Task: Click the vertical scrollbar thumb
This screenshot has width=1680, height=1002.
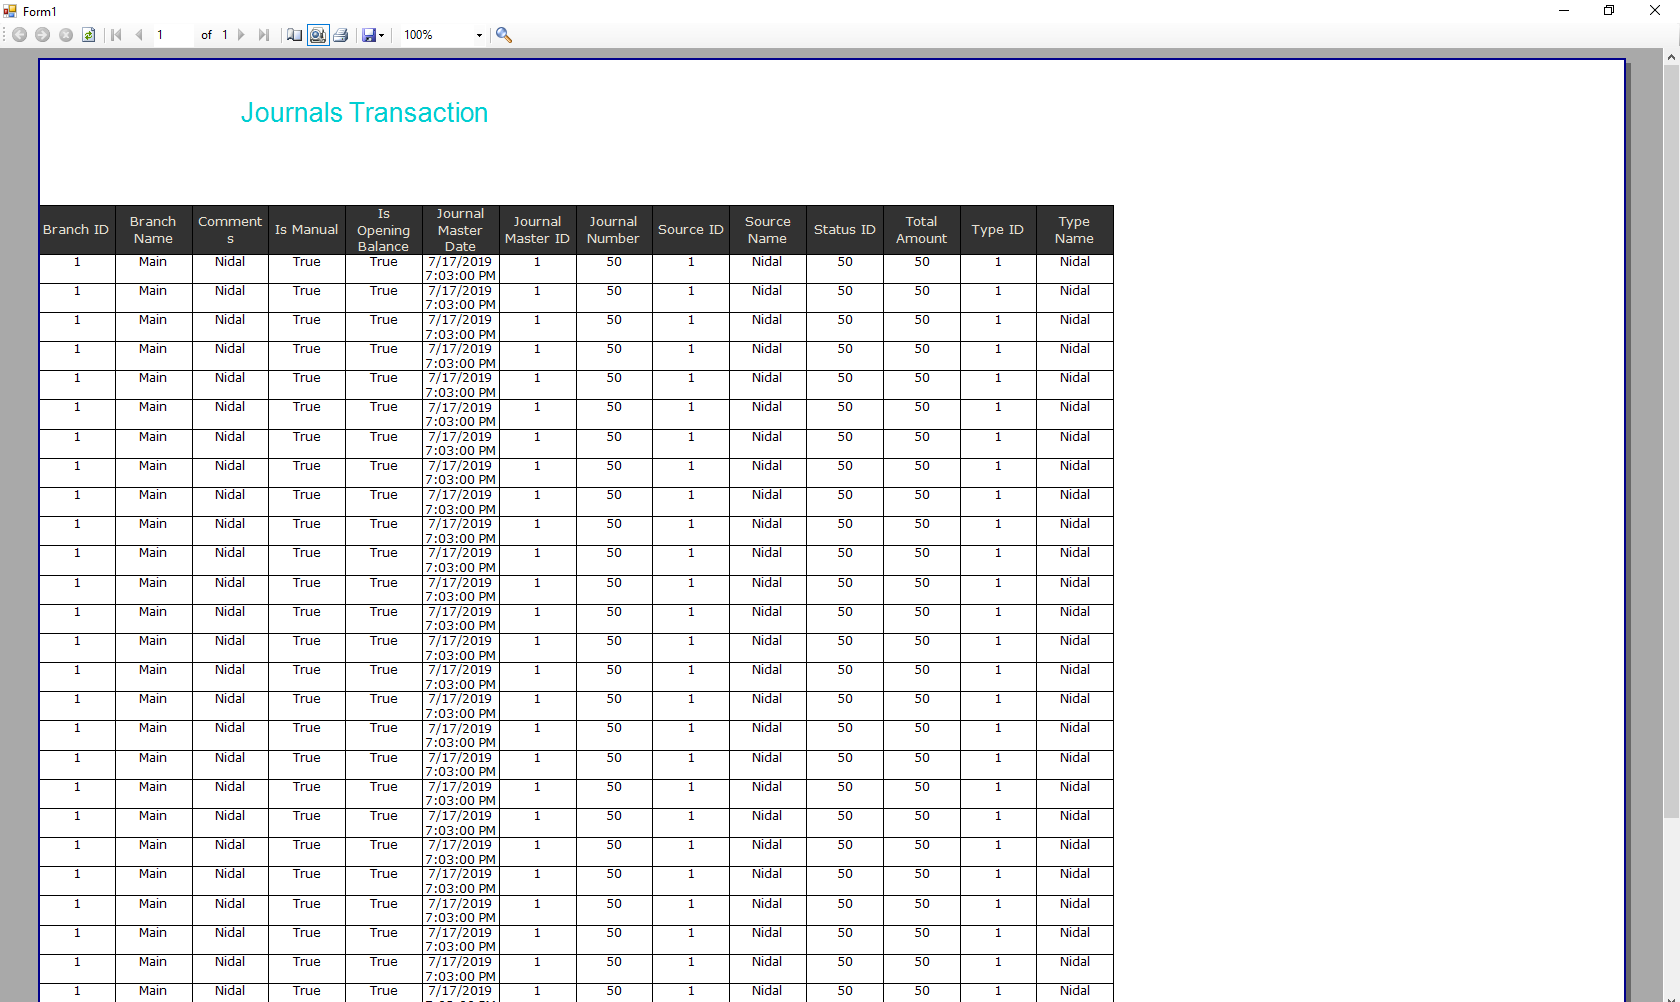Action: (1671, 443)
